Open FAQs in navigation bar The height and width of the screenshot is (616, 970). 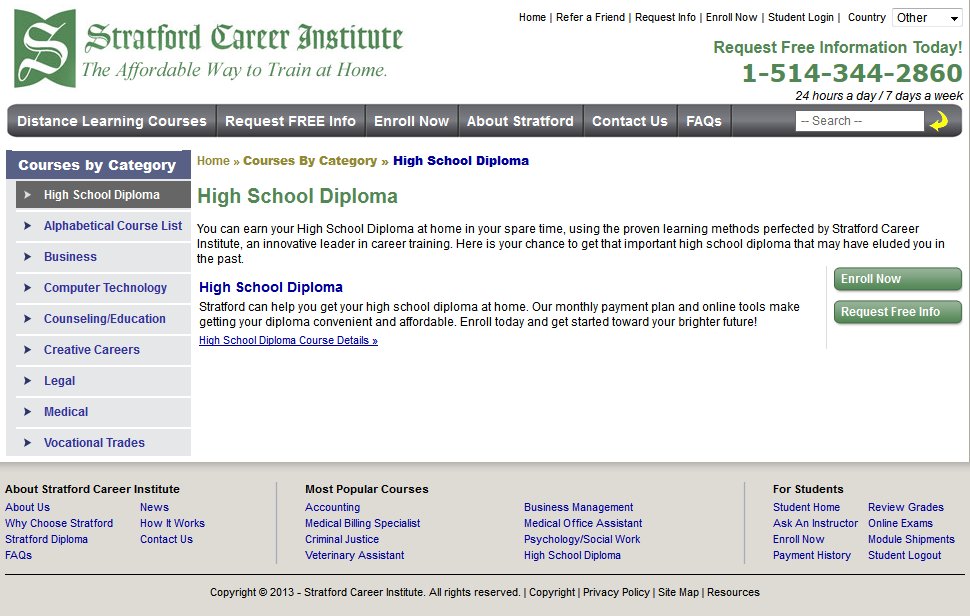[x=704, y=121]
